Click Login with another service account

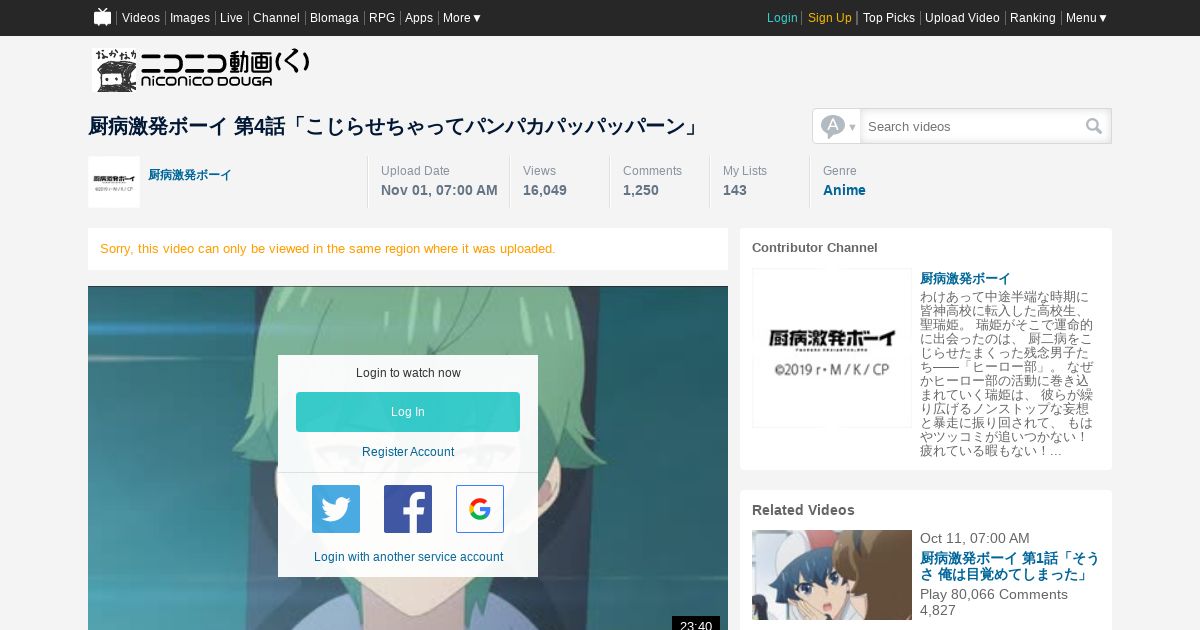point(408,557)
